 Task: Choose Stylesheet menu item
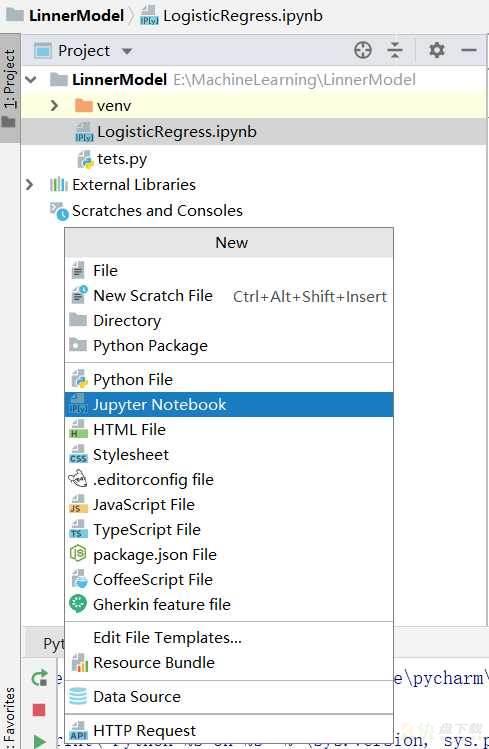pyautogui.click(x=229, y=455)
